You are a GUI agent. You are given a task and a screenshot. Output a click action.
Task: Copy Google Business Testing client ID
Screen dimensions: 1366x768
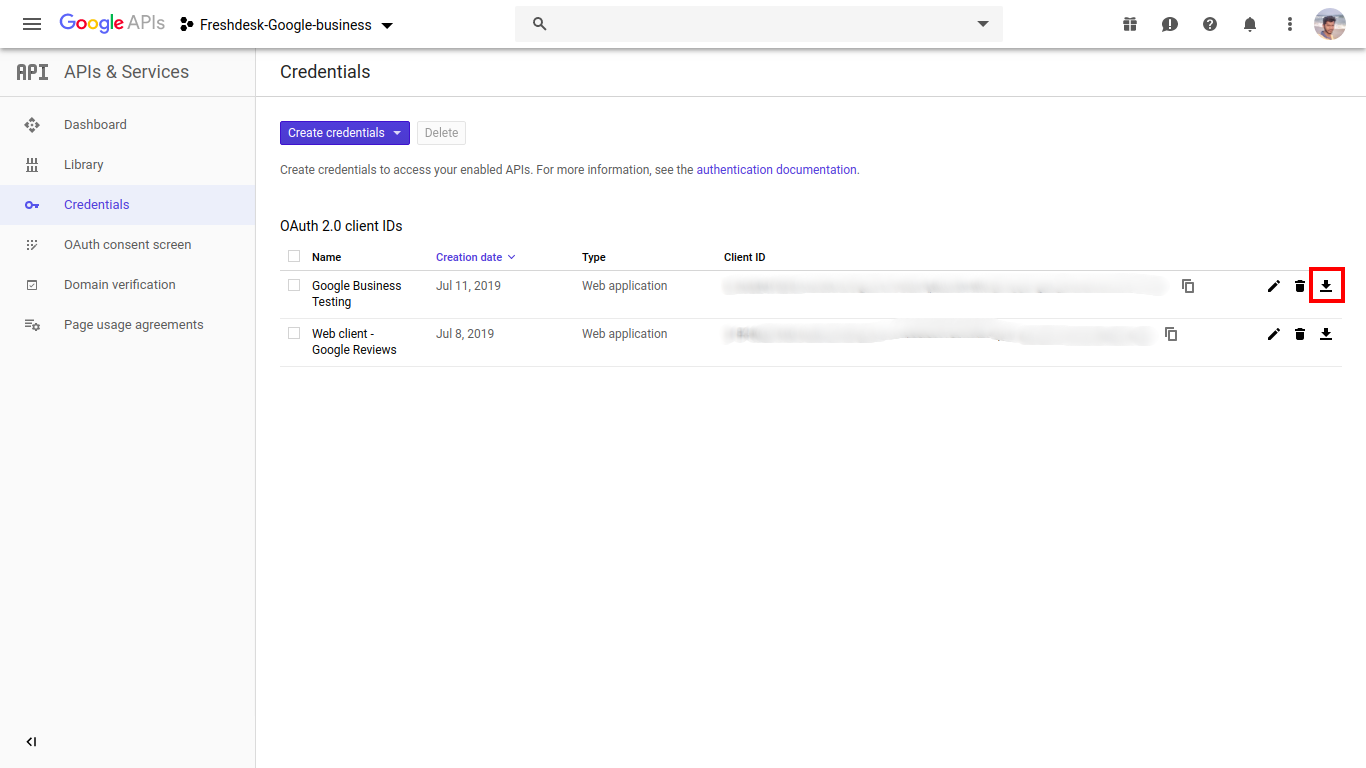coord(1188,286)
